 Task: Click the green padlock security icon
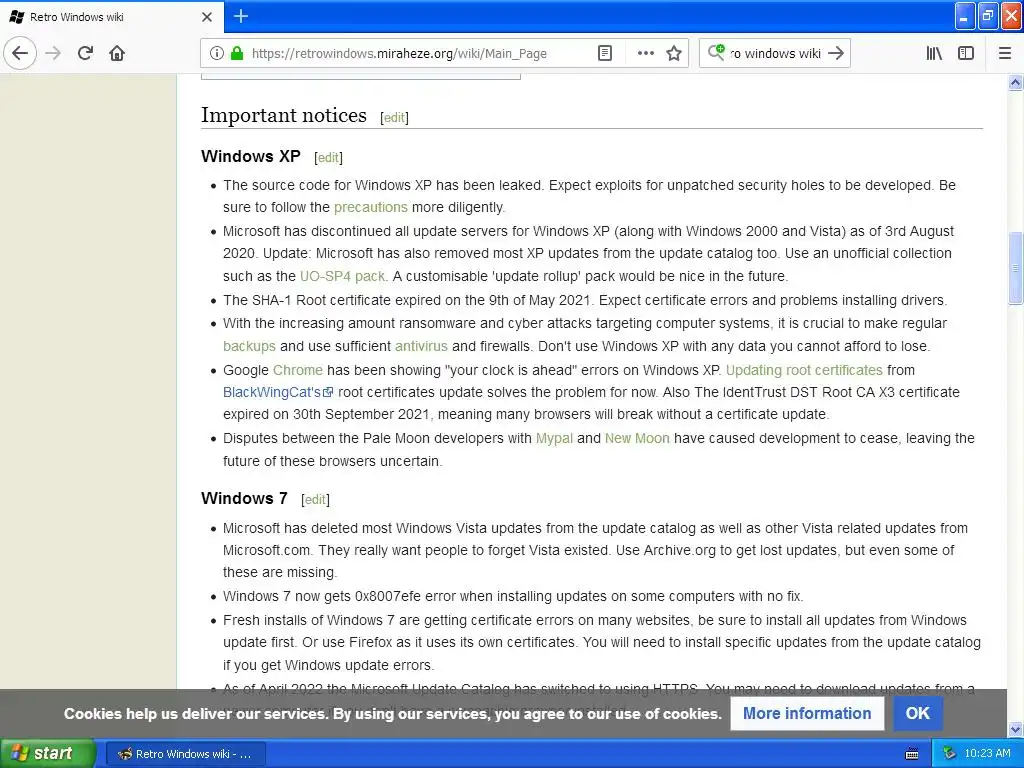click(x=237, y=53)
